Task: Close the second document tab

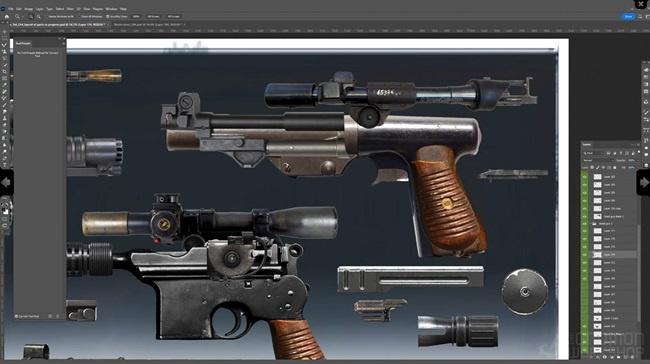Action: click(x=184, y=25)
